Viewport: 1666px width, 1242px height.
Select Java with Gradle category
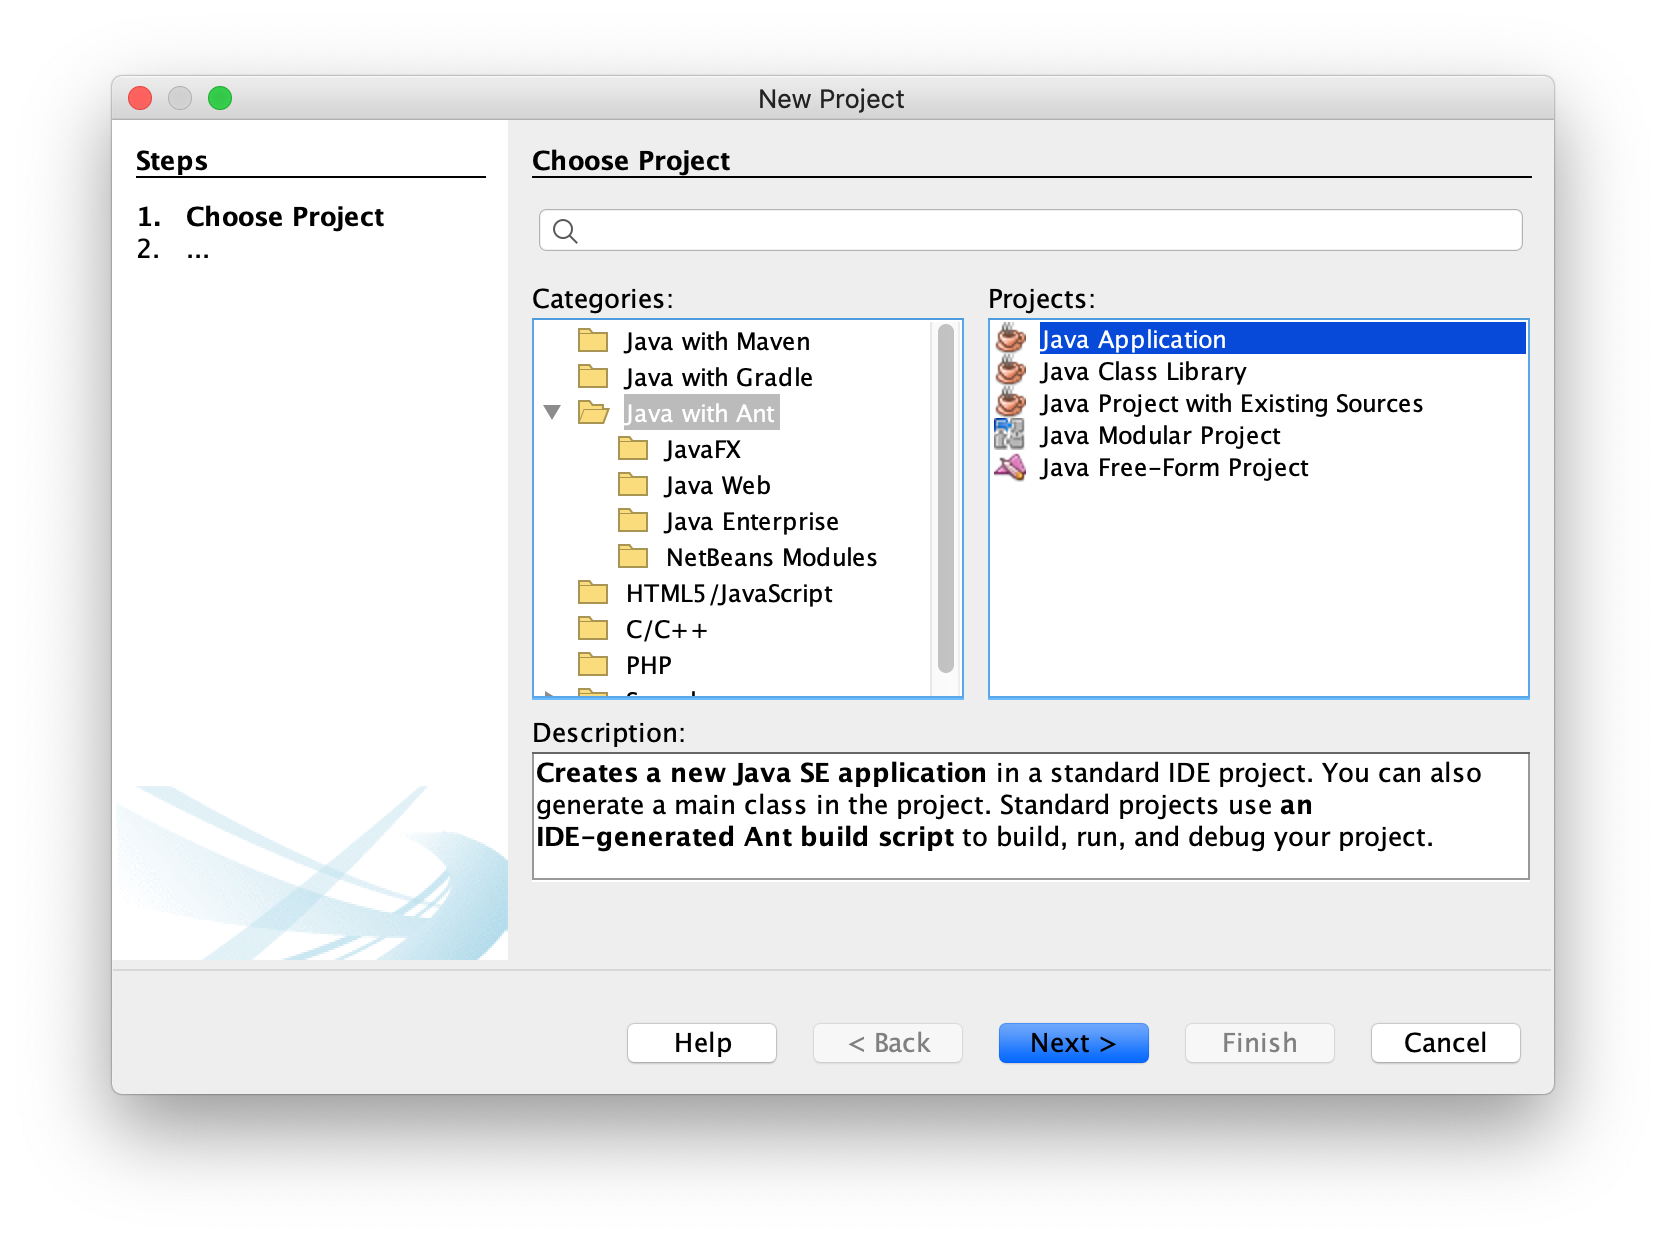tap(718, 377)
